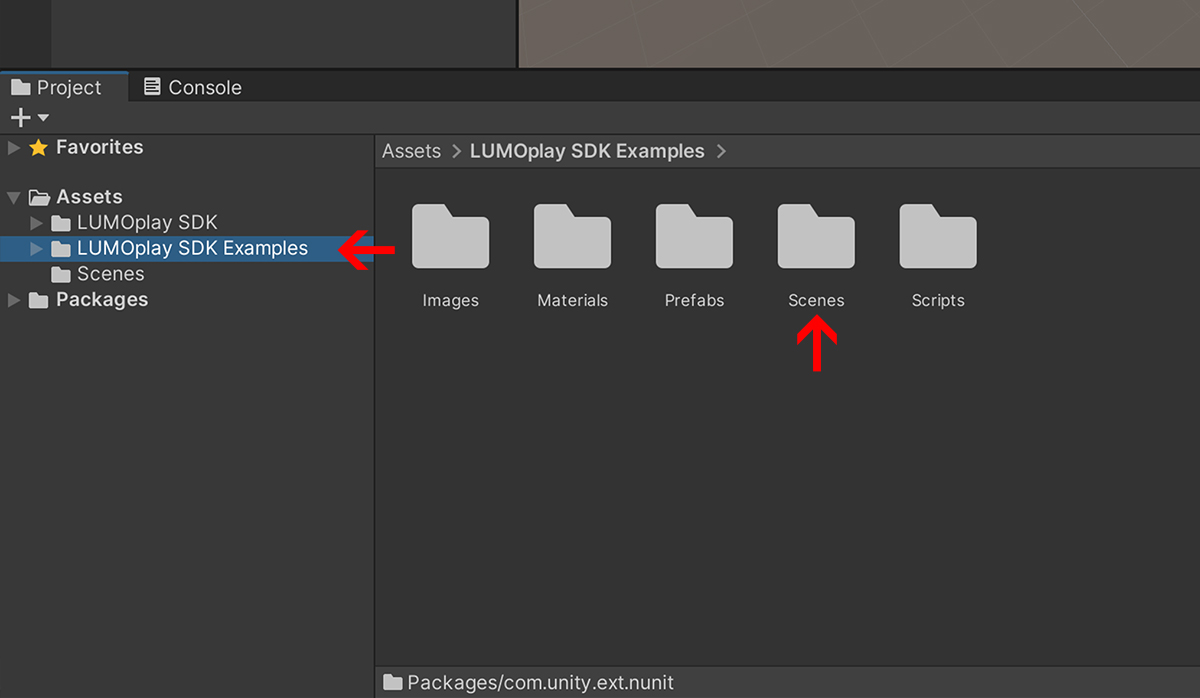
Task: Select the Project tab
Action: [57, 87]
